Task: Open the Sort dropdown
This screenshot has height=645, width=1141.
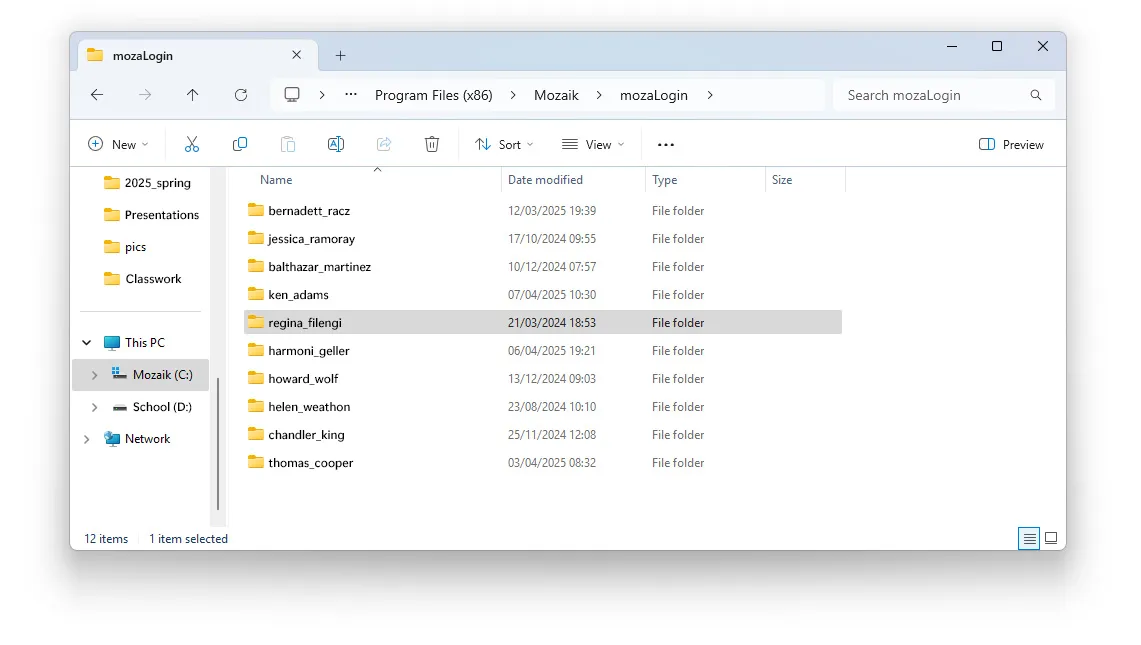Action: (504, 144)
